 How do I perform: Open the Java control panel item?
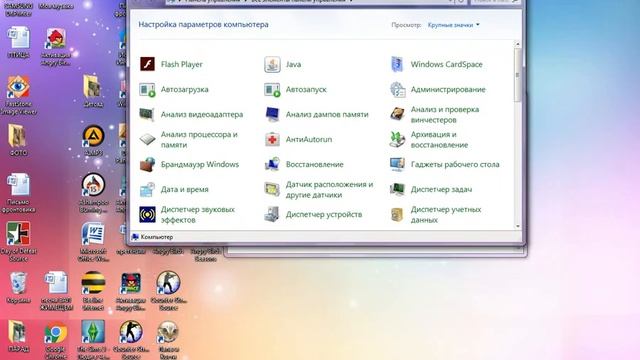pos(282,64)
